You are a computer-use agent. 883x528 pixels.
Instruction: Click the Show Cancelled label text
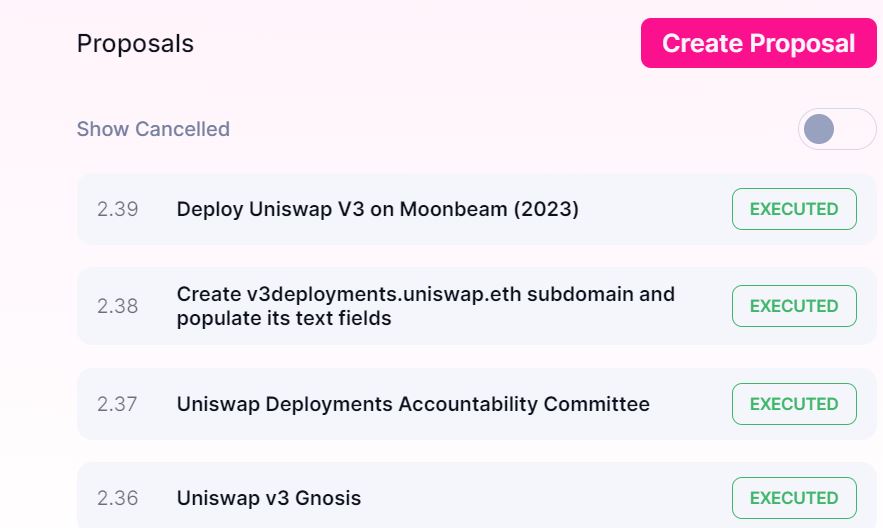point(153,129)
